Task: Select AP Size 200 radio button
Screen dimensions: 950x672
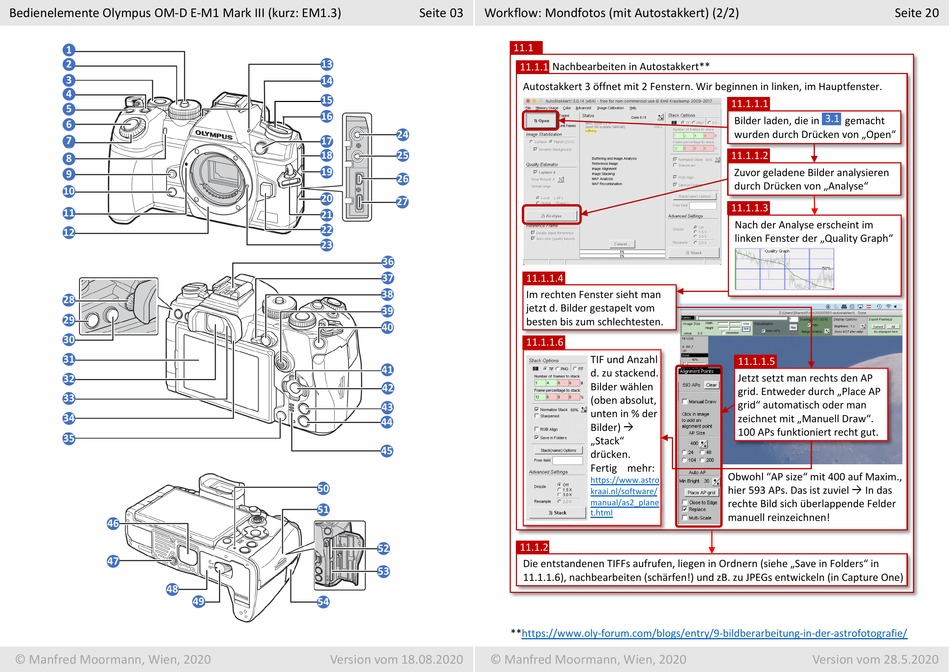Action: 703,460
